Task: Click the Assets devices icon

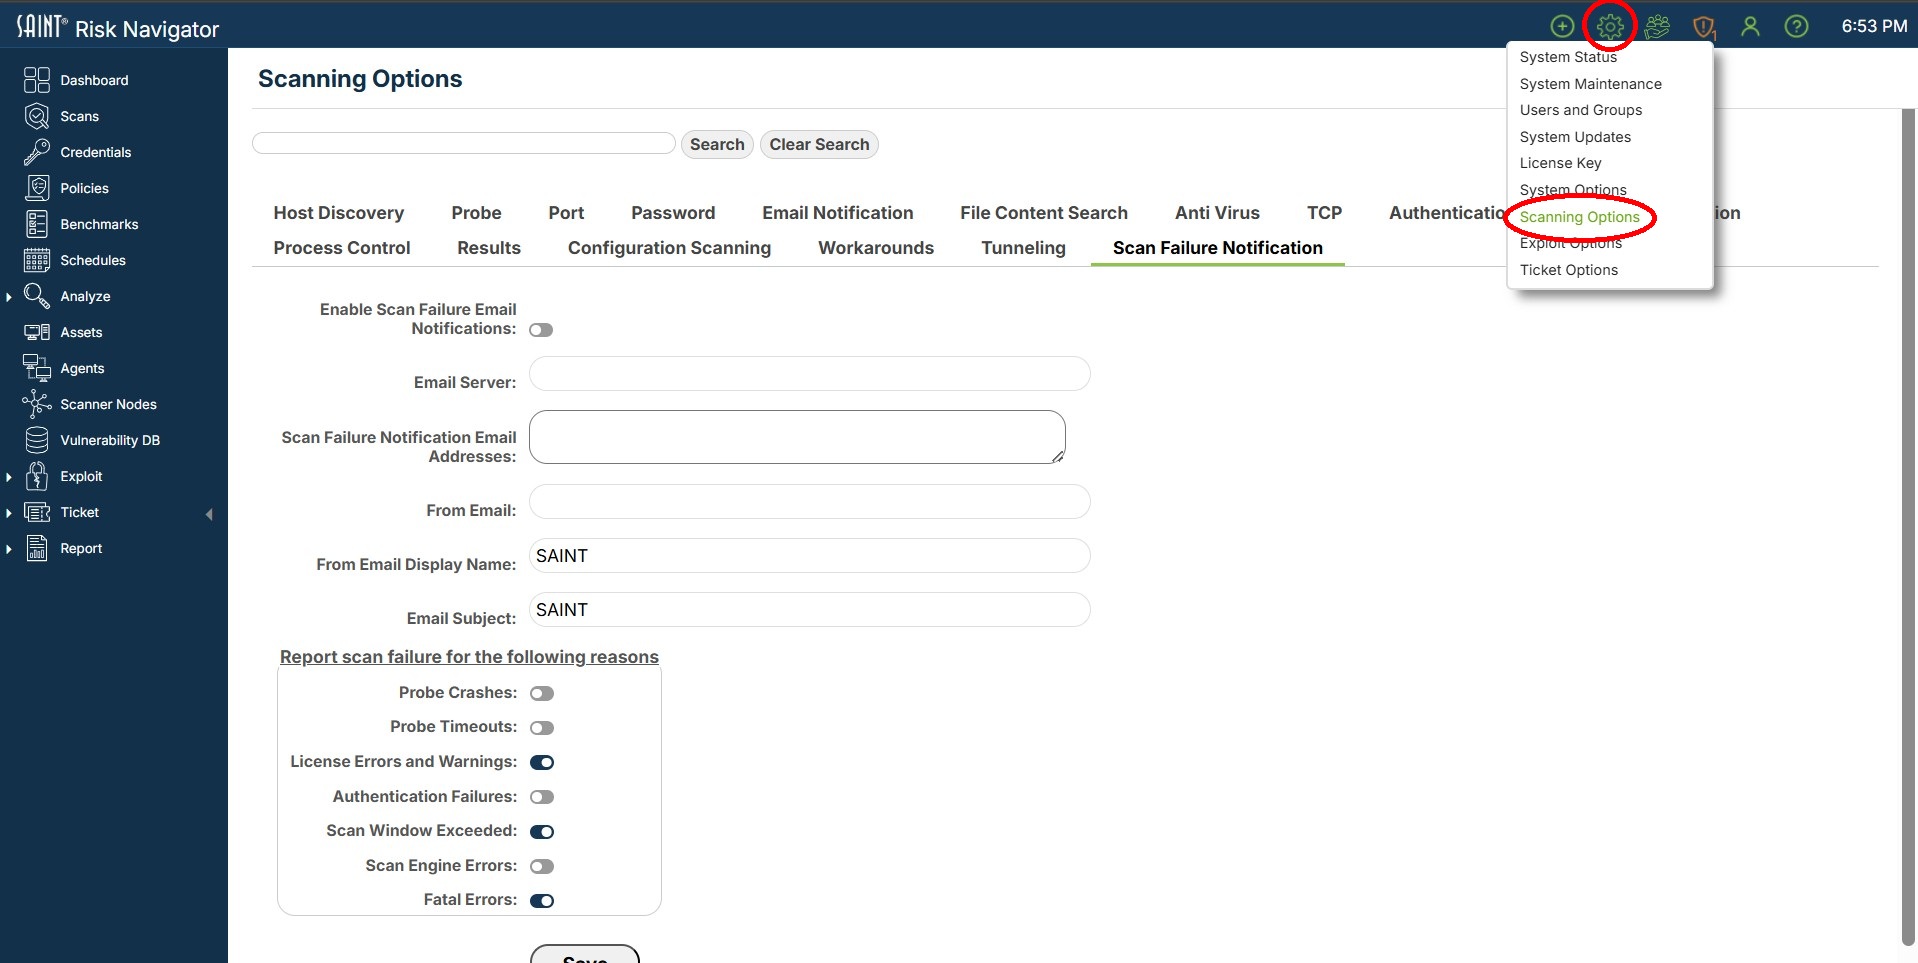Action: [37, 332]
